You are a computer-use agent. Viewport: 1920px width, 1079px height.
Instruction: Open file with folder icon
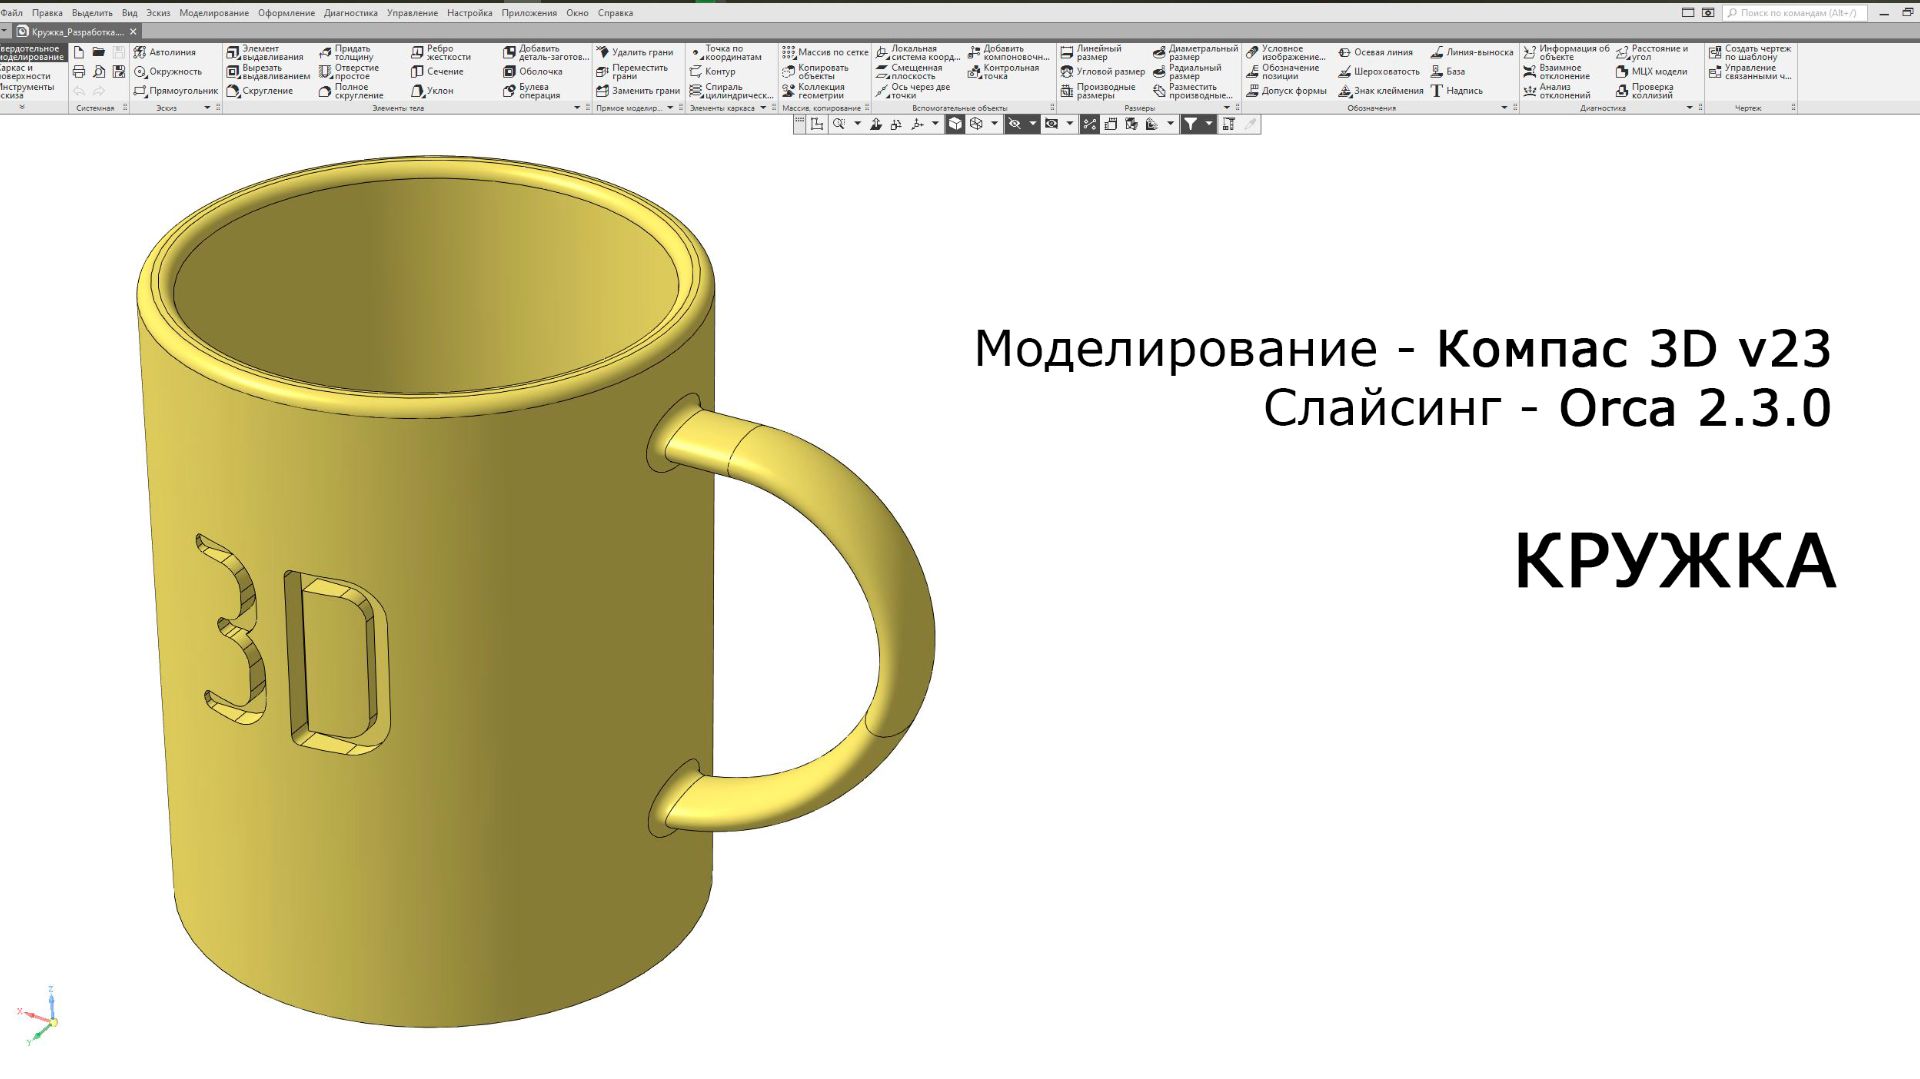[99, 52]
